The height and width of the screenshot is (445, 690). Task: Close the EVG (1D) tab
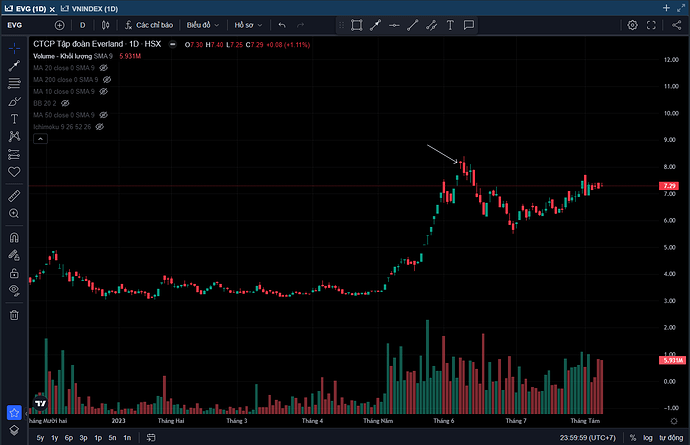click(52, 9)
